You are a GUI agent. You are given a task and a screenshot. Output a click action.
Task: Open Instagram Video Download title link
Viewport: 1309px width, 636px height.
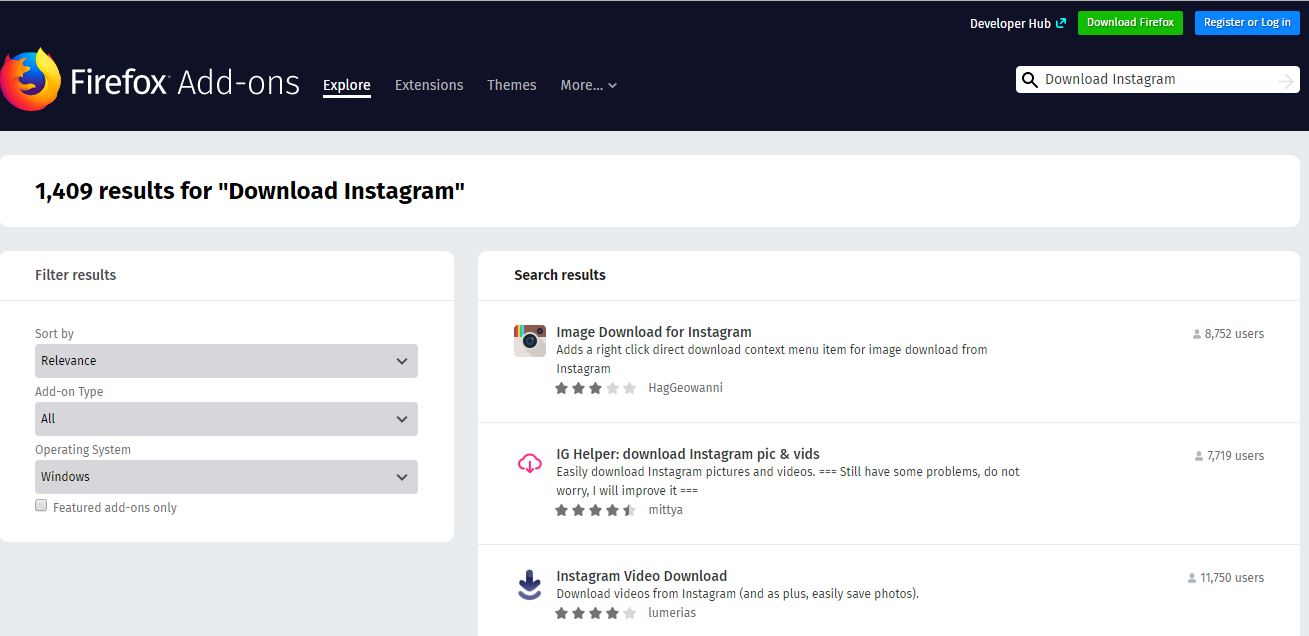(x=642, y=576)
